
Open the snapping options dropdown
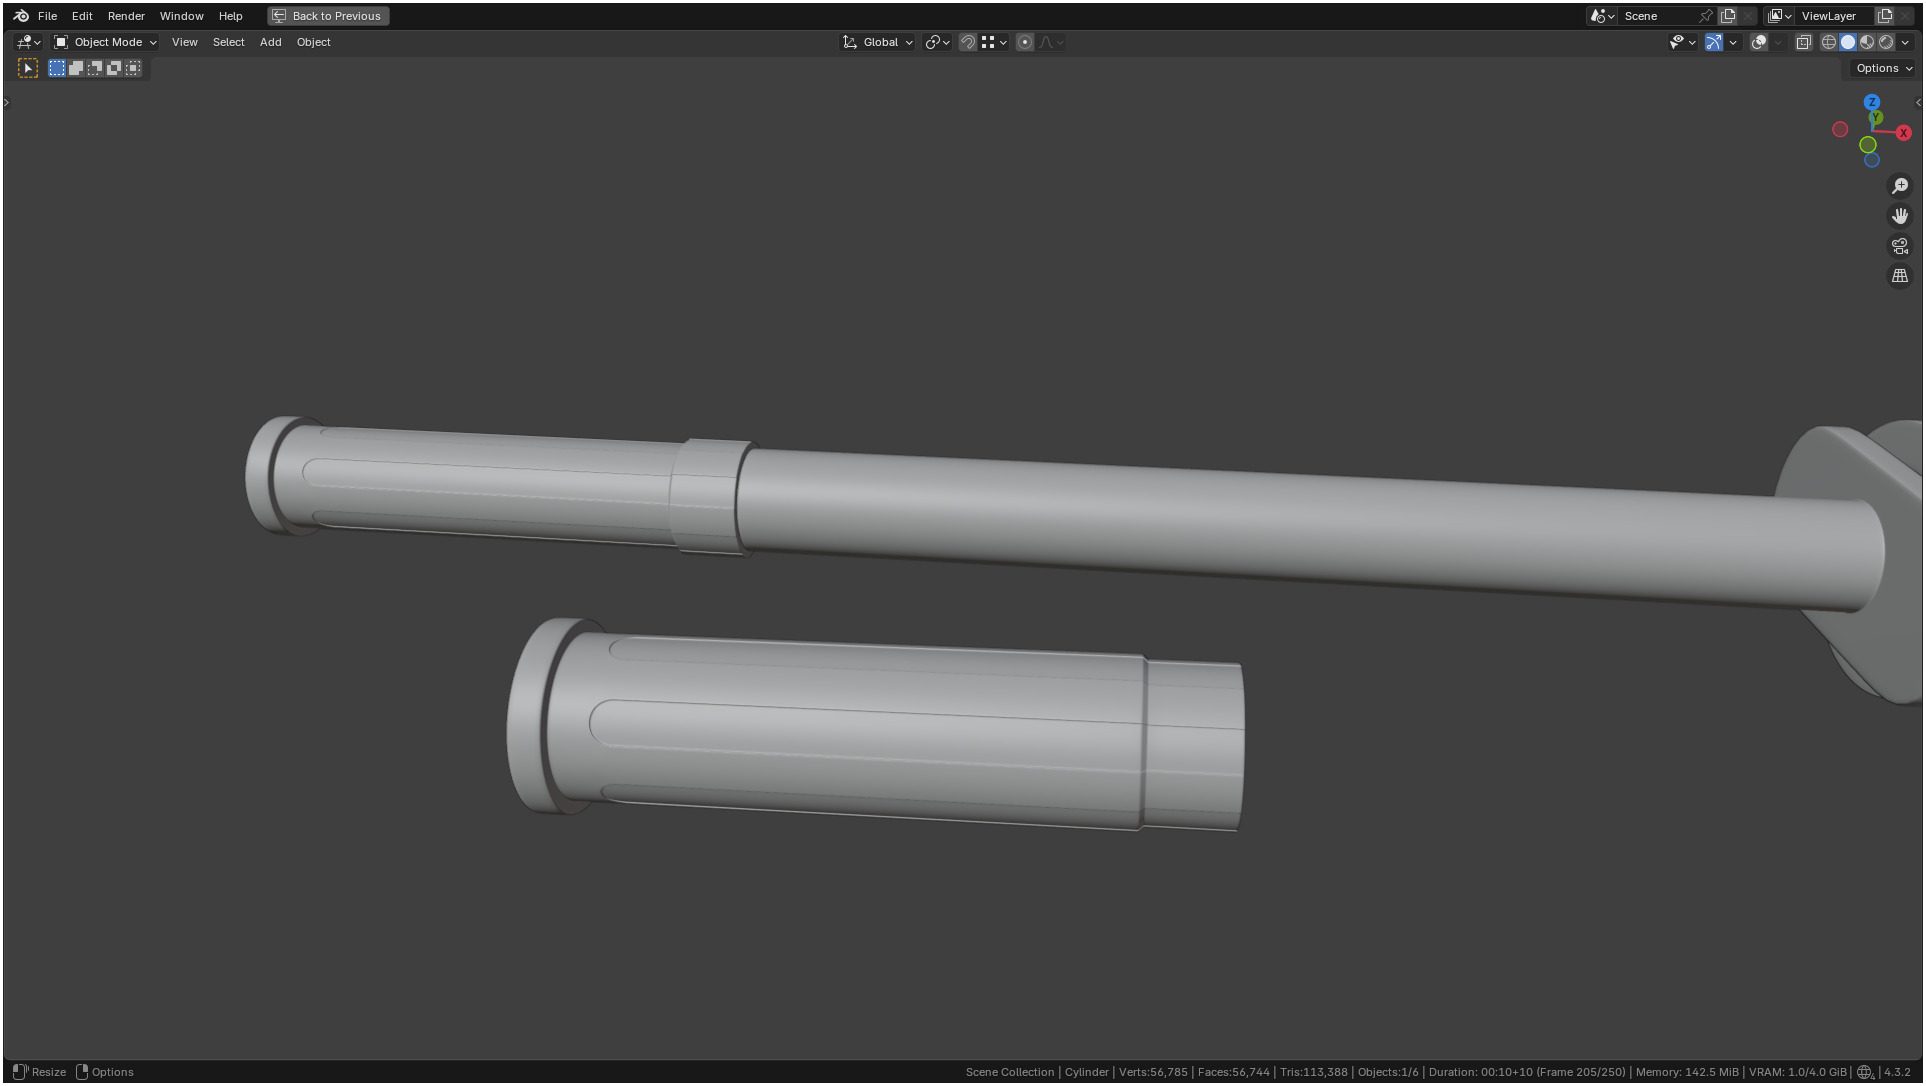(994, 42)
